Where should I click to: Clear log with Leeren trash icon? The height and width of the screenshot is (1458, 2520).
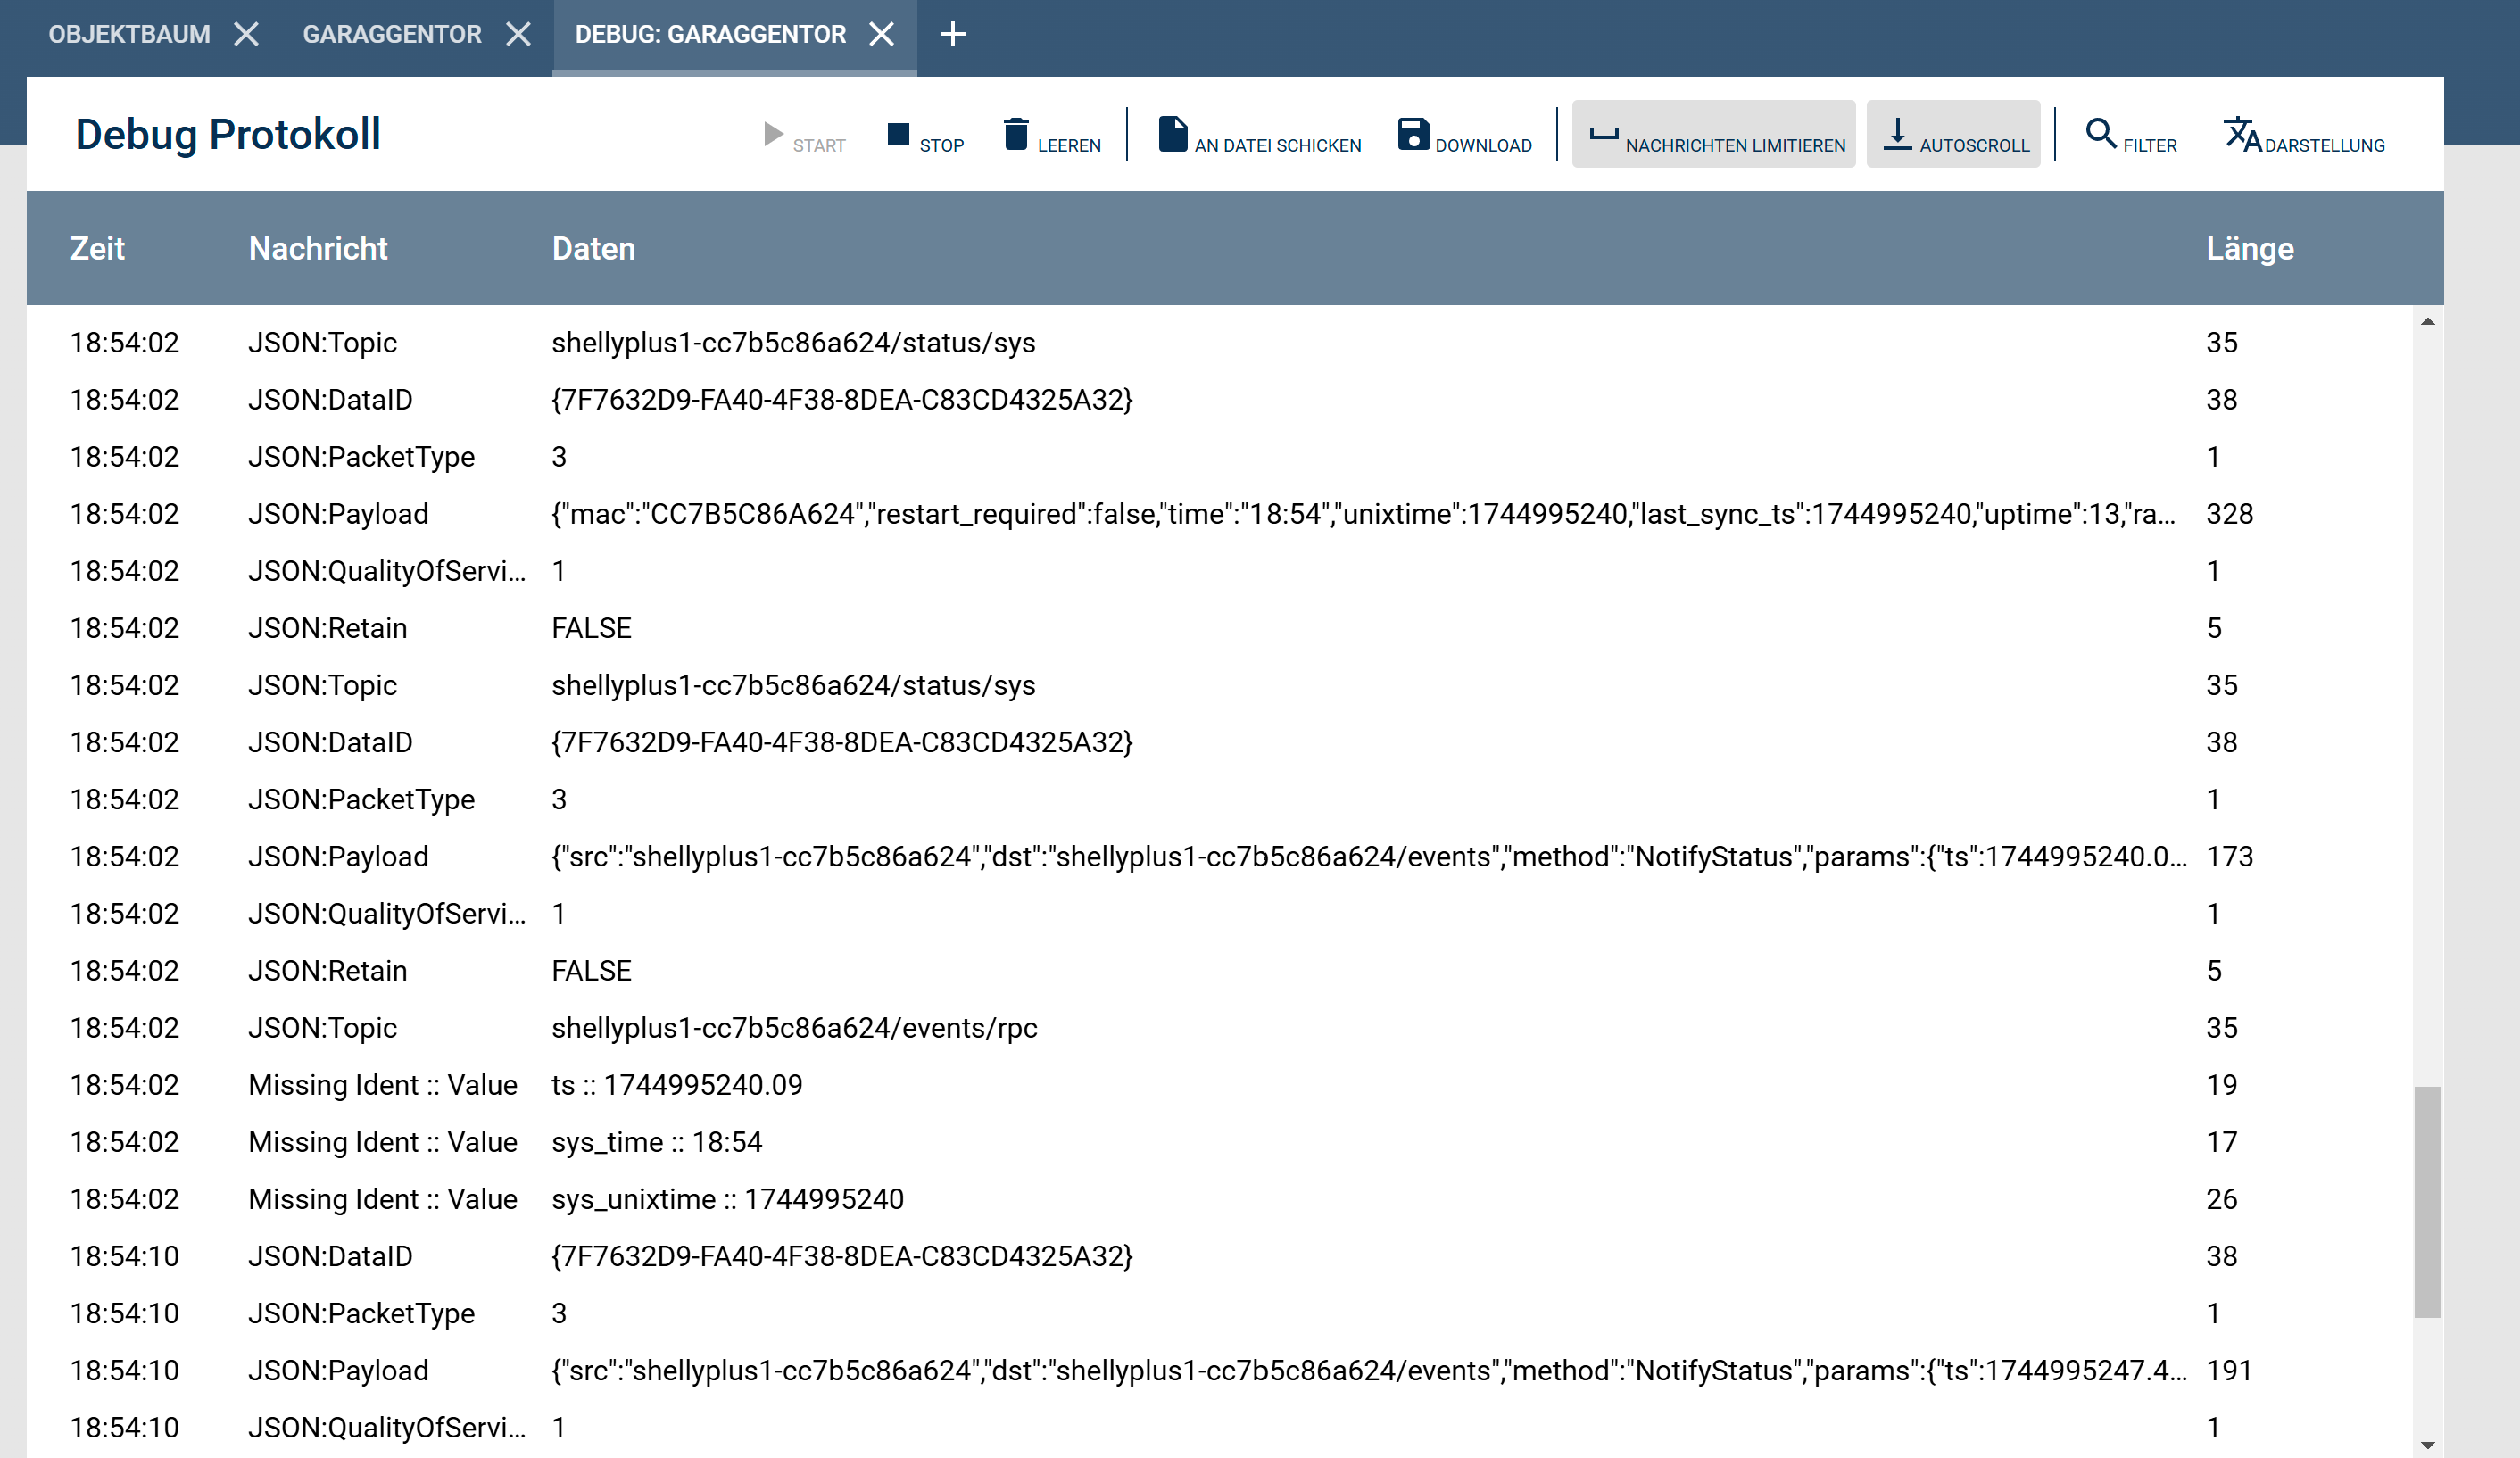pos(1015,134)
